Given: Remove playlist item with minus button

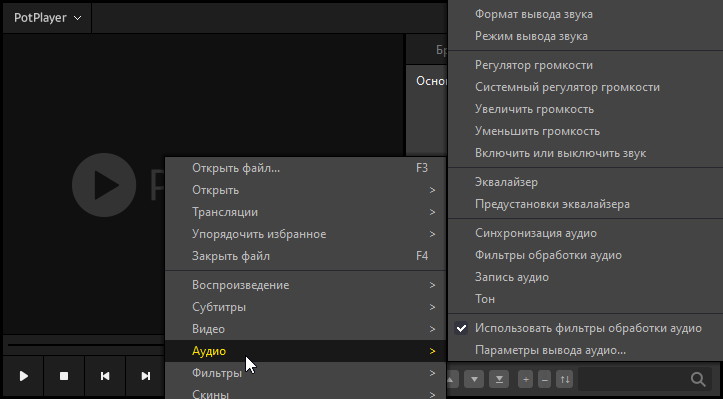Looking at the screenshot, I should click(545, 380).
